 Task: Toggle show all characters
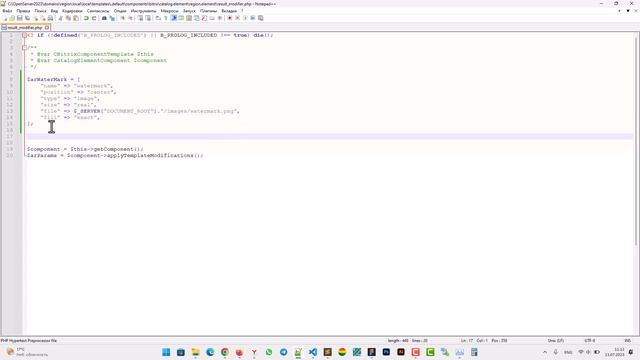point(166,18)
